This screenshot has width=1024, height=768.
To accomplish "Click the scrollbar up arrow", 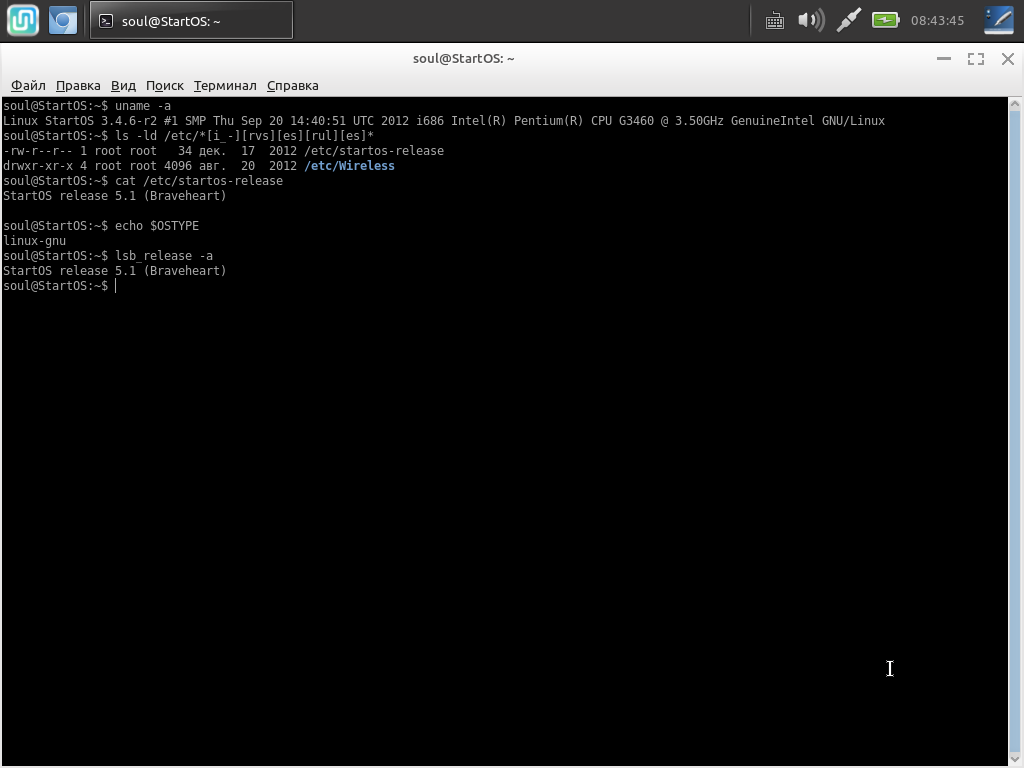I will [1015, 103].
